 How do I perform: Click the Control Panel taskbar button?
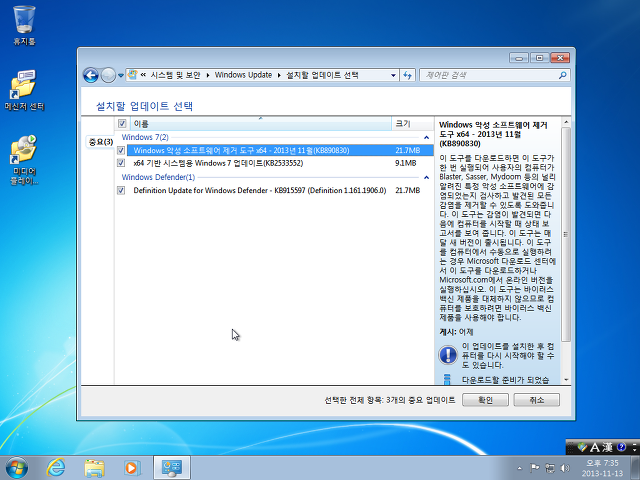pyautogui.click(x=172, y=468)
